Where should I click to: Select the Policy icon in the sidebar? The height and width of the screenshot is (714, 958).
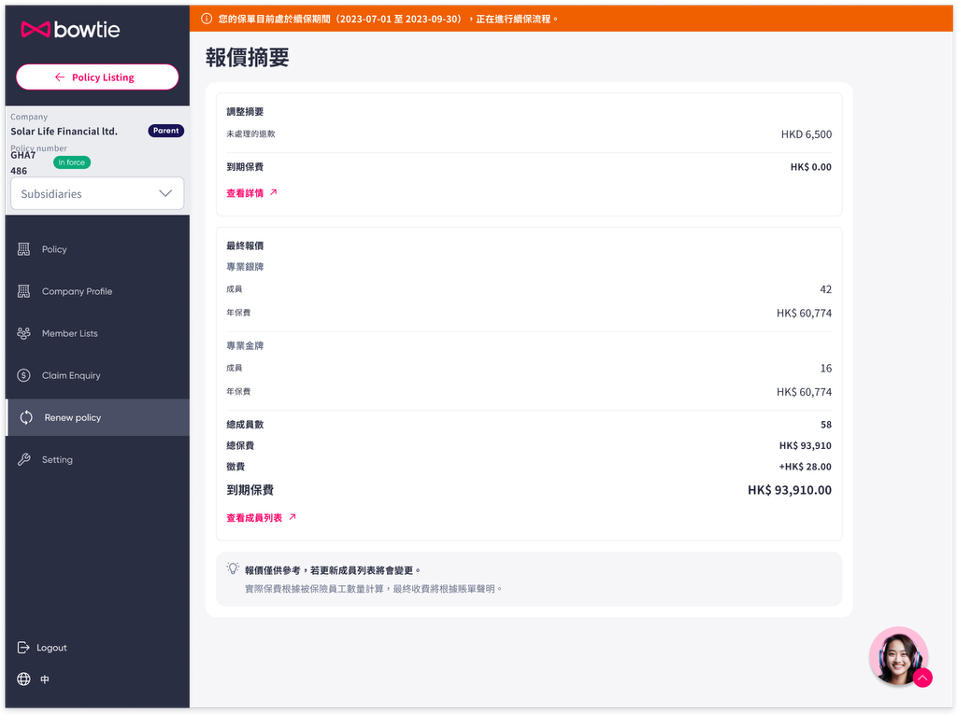pyautogui.click(x=24, y=249)
